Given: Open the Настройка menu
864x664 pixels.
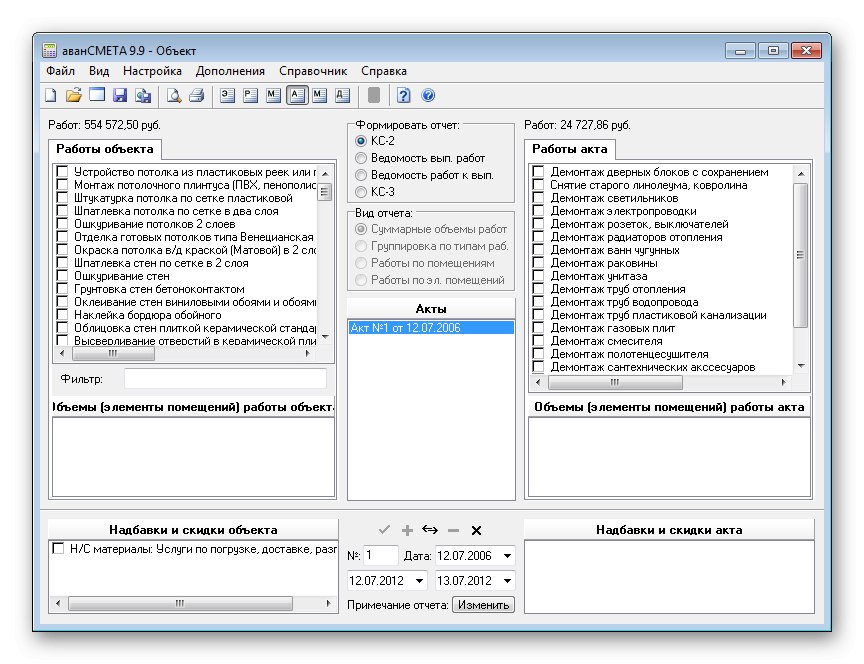Looking at the screenshot, I should [x=152, y=71].
